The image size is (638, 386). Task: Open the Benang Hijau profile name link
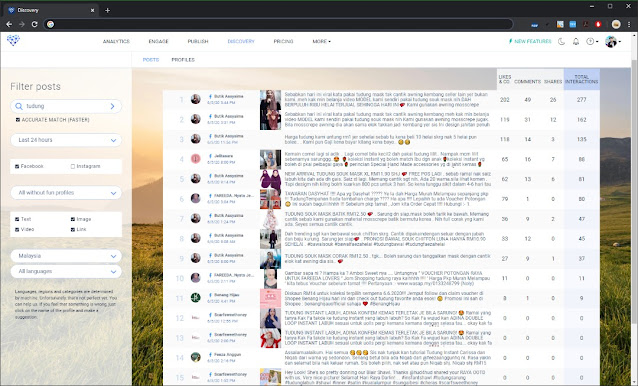[x=227, y=295]
